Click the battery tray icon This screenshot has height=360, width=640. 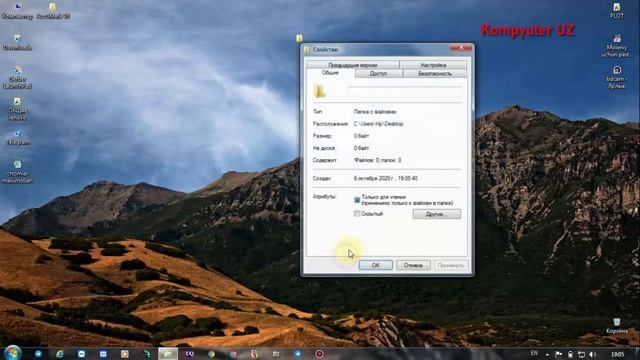pyautogui.click(x=570, y=354)
